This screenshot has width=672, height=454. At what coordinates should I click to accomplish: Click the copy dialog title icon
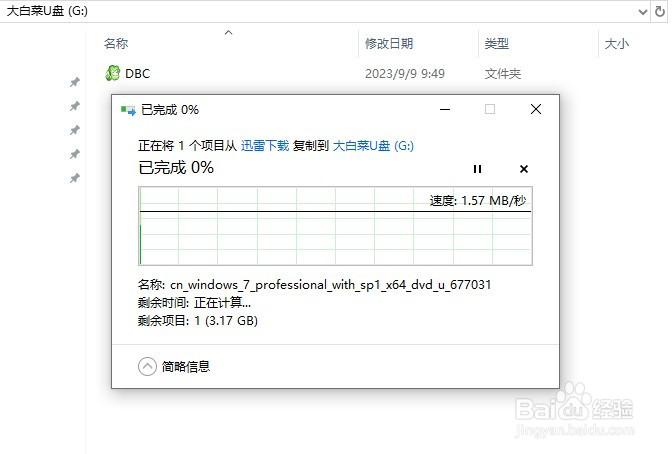click(128, 110)
